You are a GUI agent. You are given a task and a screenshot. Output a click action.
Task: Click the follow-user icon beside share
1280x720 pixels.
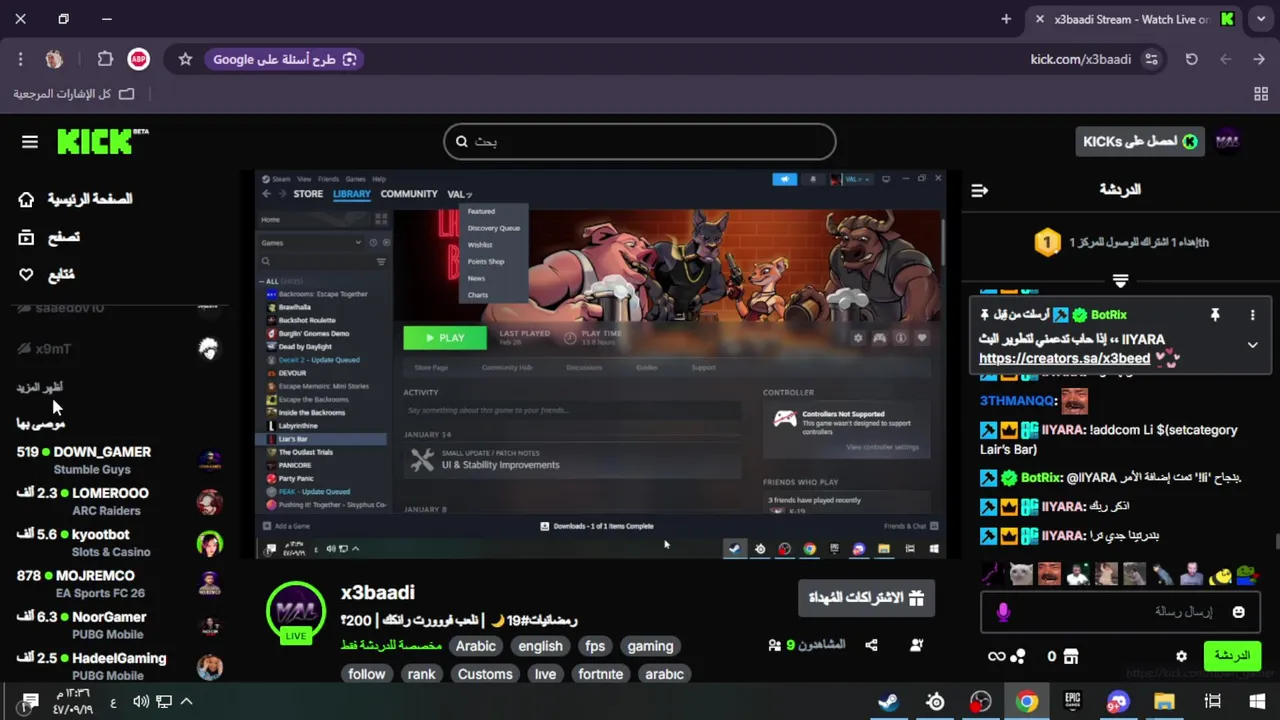(x=917, y=646)
